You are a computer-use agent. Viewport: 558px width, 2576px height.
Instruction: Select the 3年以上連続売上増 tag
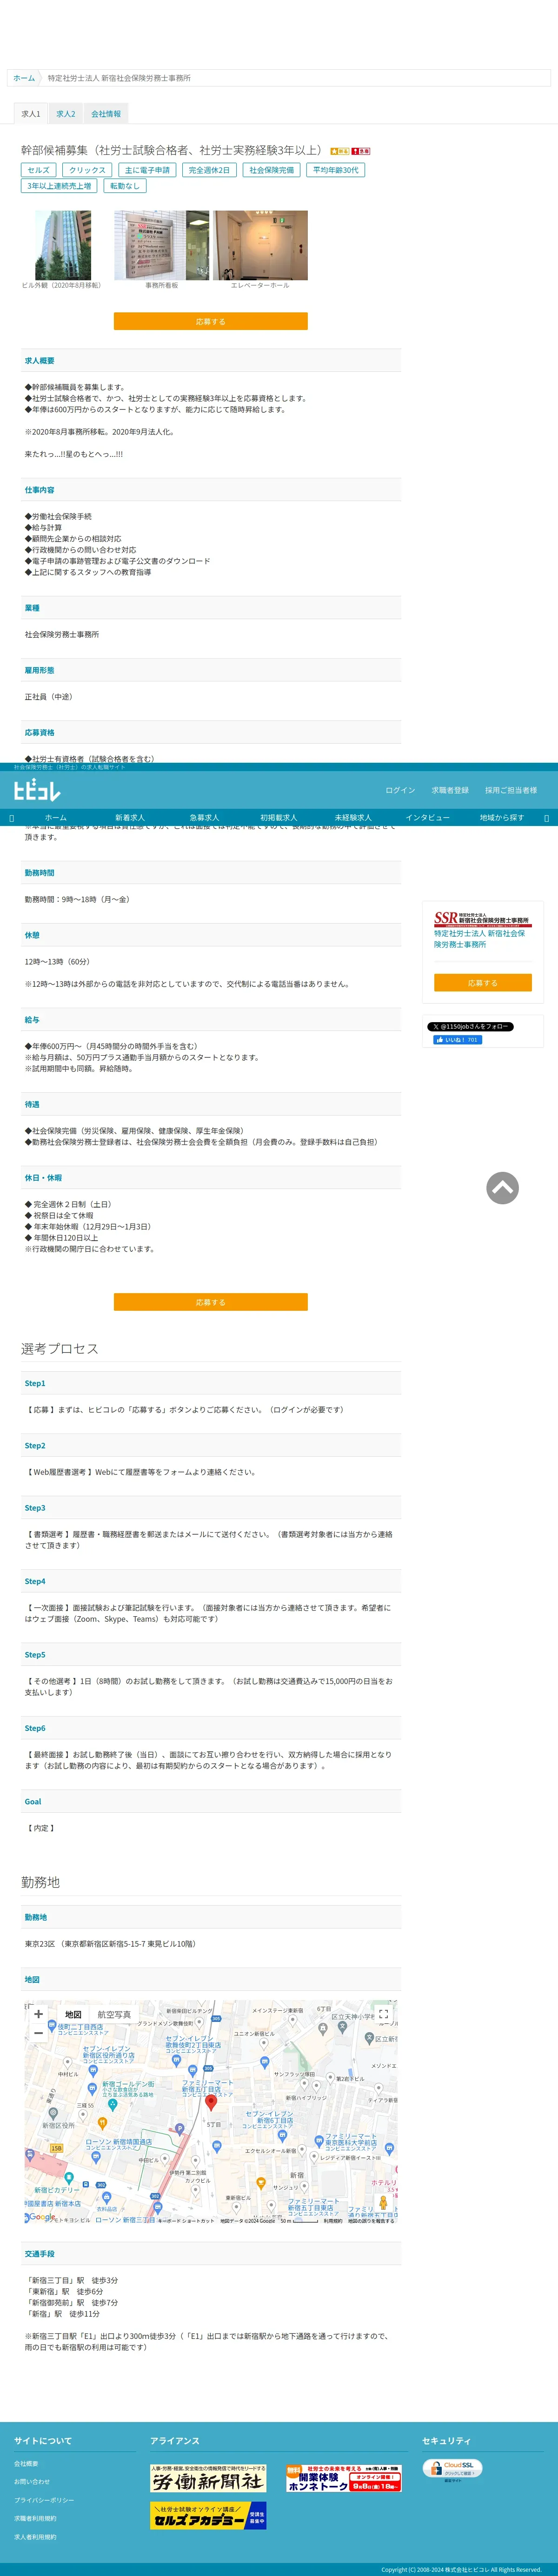pos(59,186)
